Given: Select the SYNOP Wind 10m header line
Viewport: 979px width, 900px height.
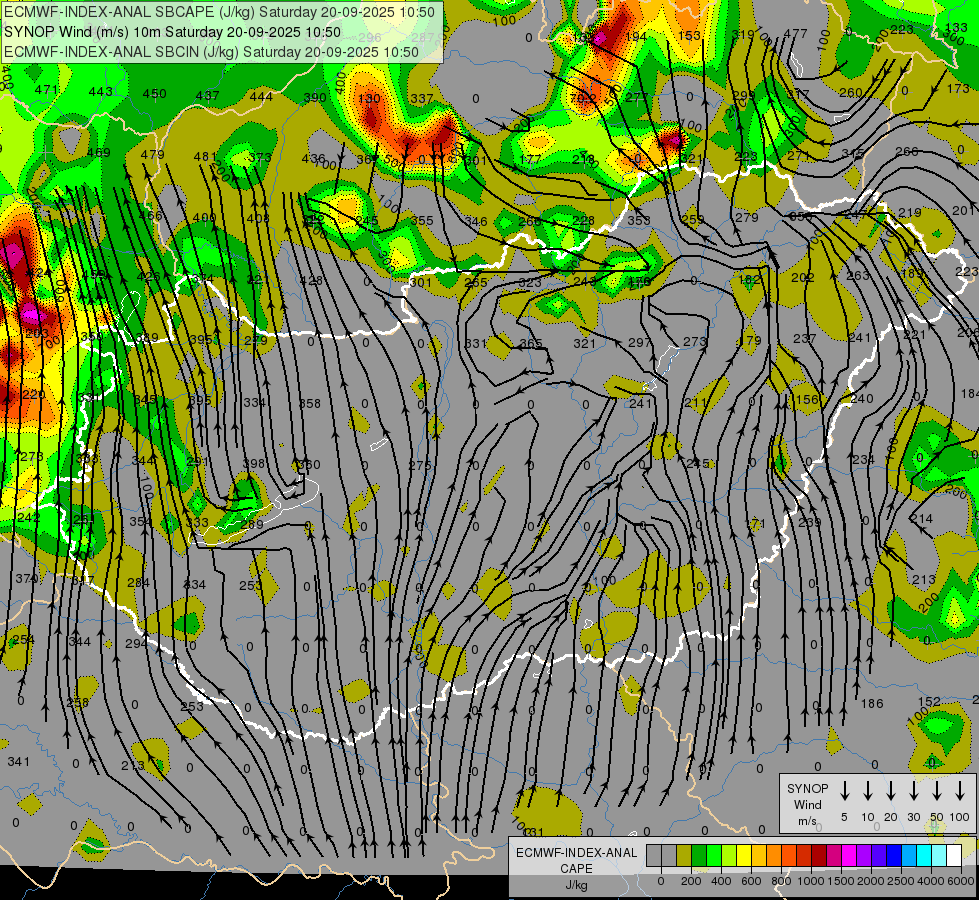Looking at the screenshot, I should coord(172,32).
